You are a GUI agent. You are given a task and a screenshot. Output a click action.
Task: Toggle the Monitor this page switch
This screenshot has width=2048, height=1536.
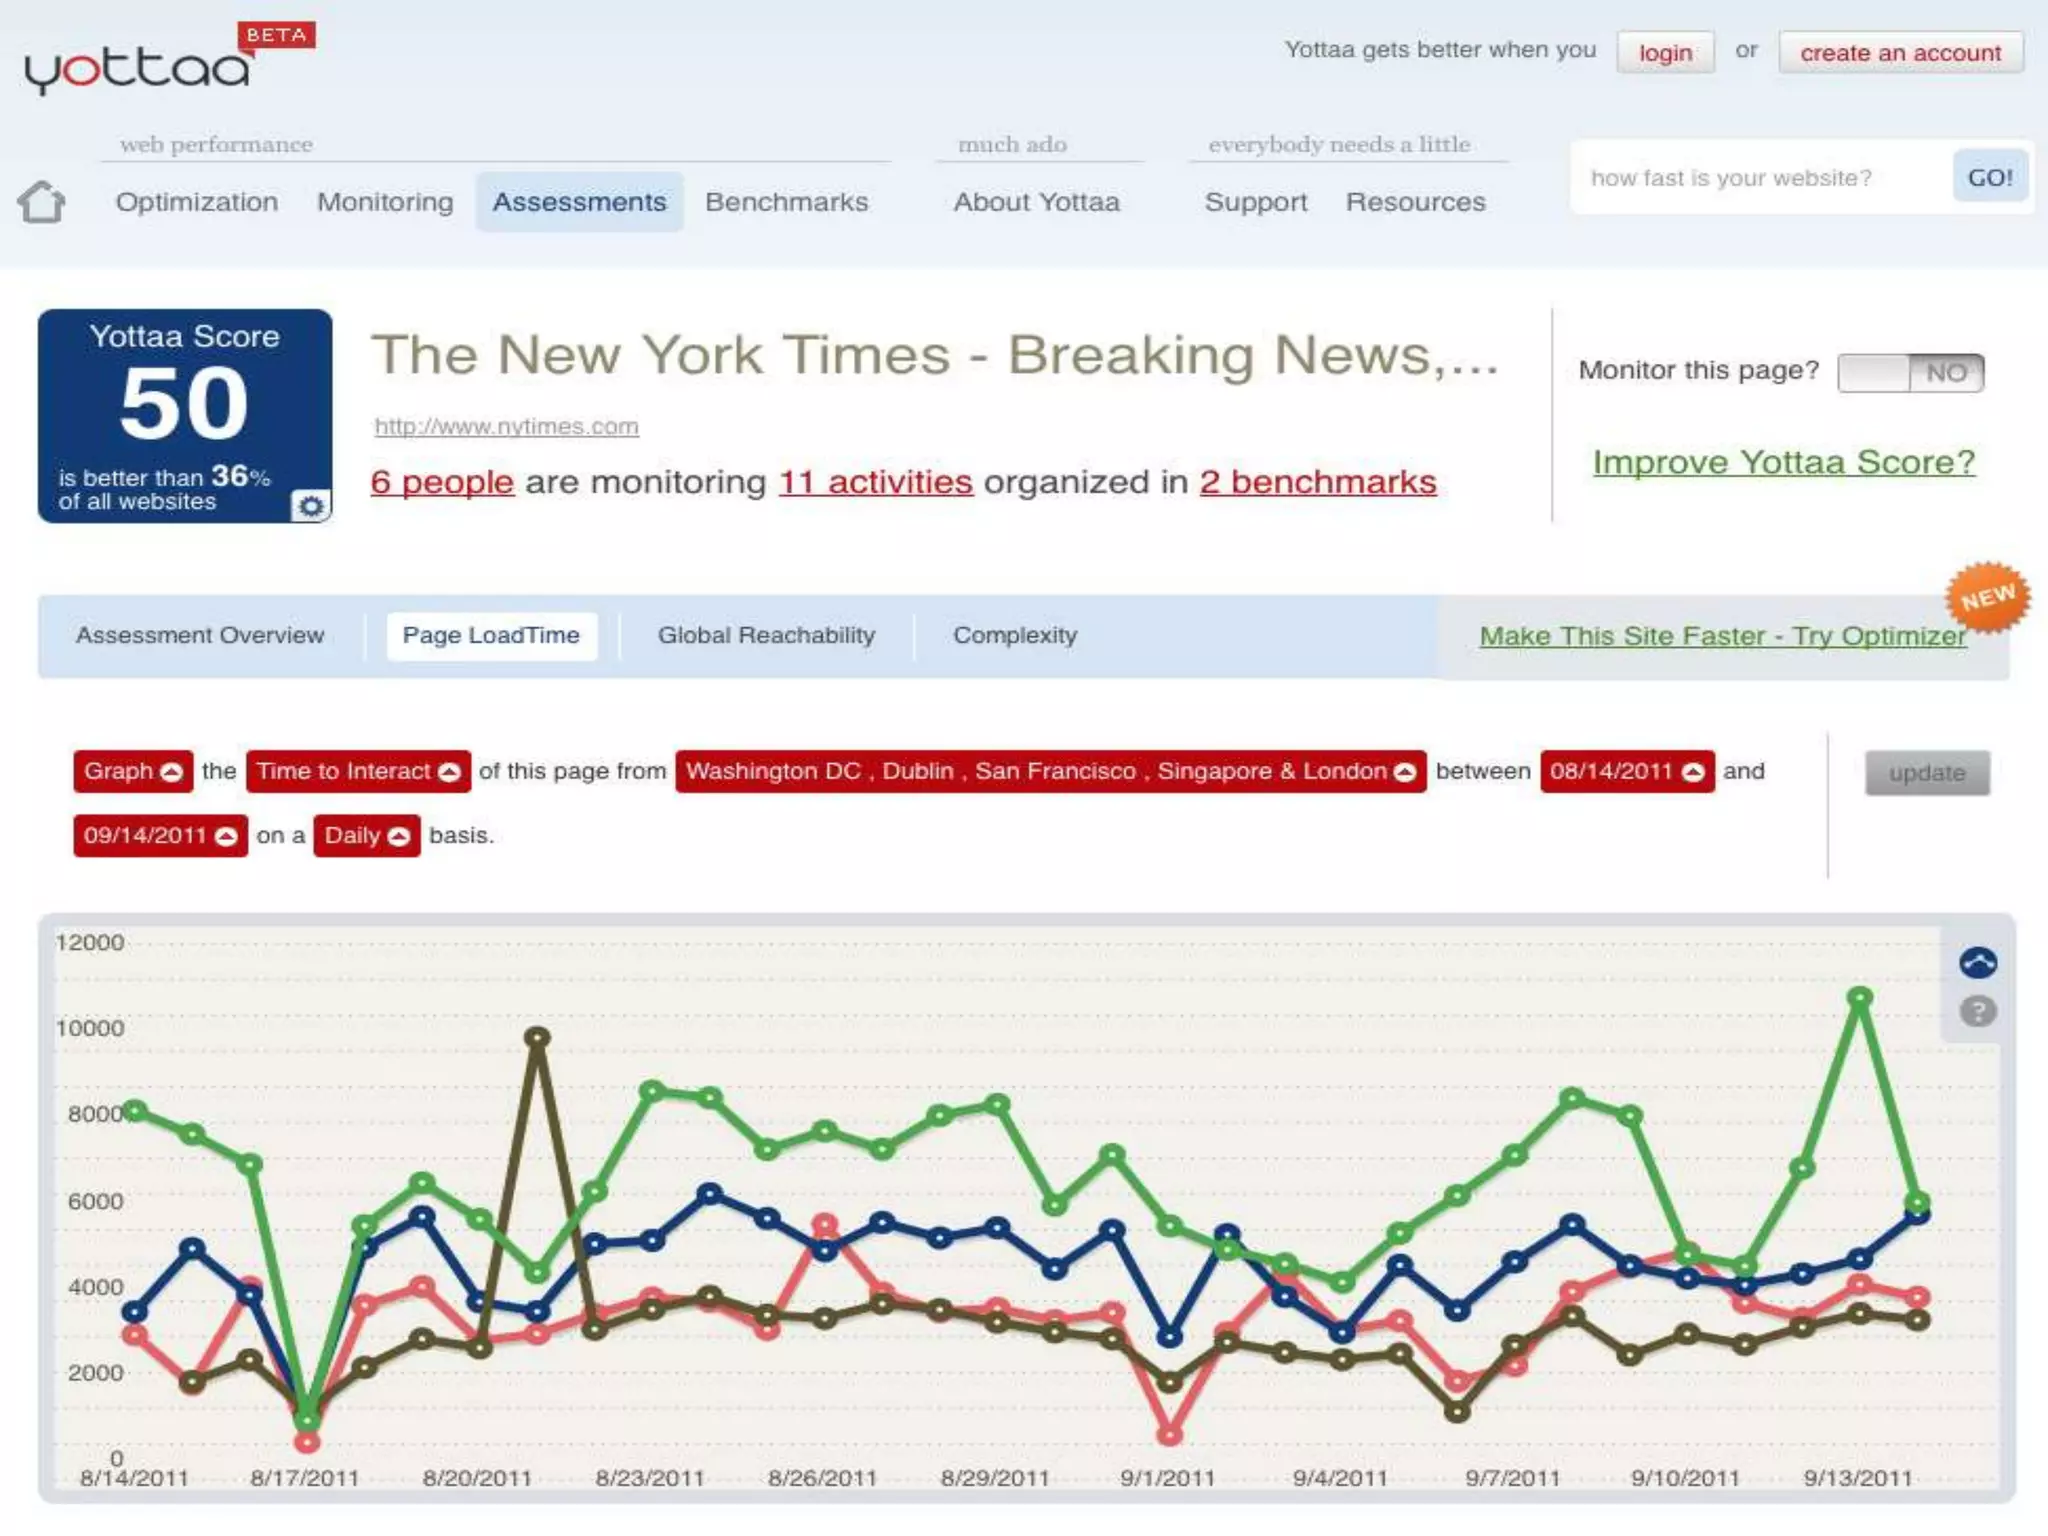1910,373
